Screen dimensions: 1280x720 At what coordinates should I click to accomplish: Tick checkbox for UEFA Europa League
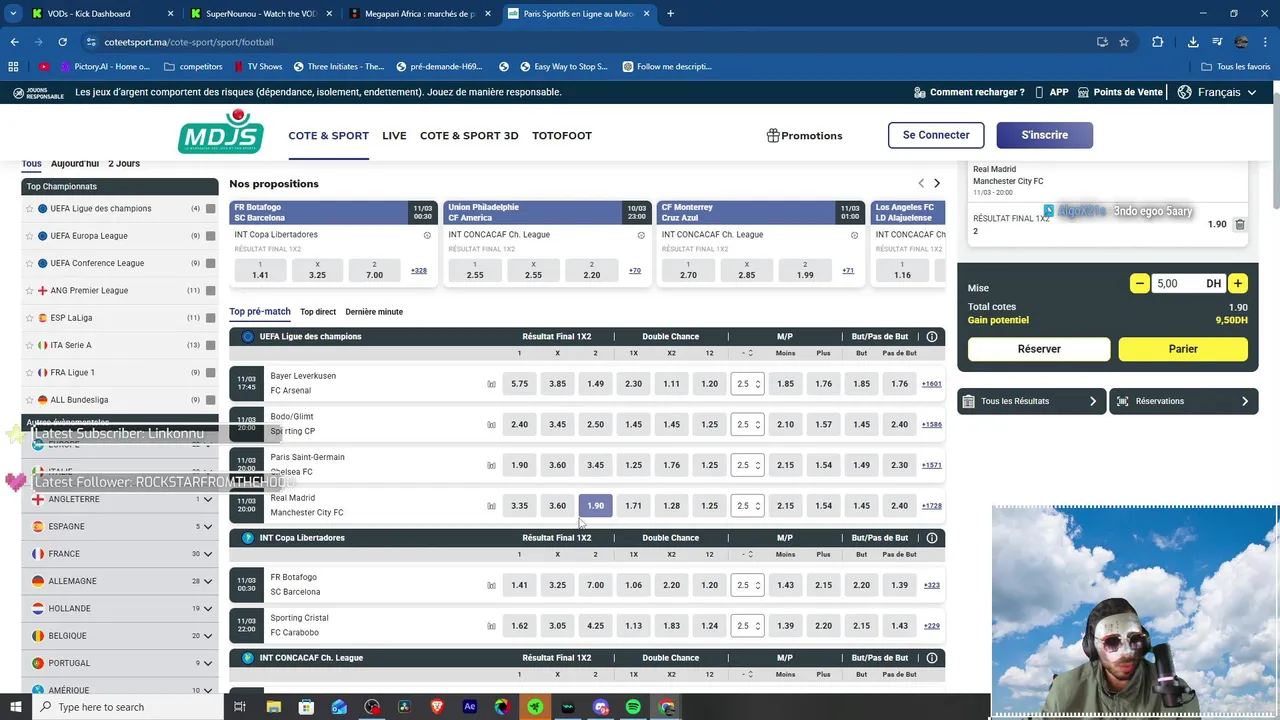211,236
